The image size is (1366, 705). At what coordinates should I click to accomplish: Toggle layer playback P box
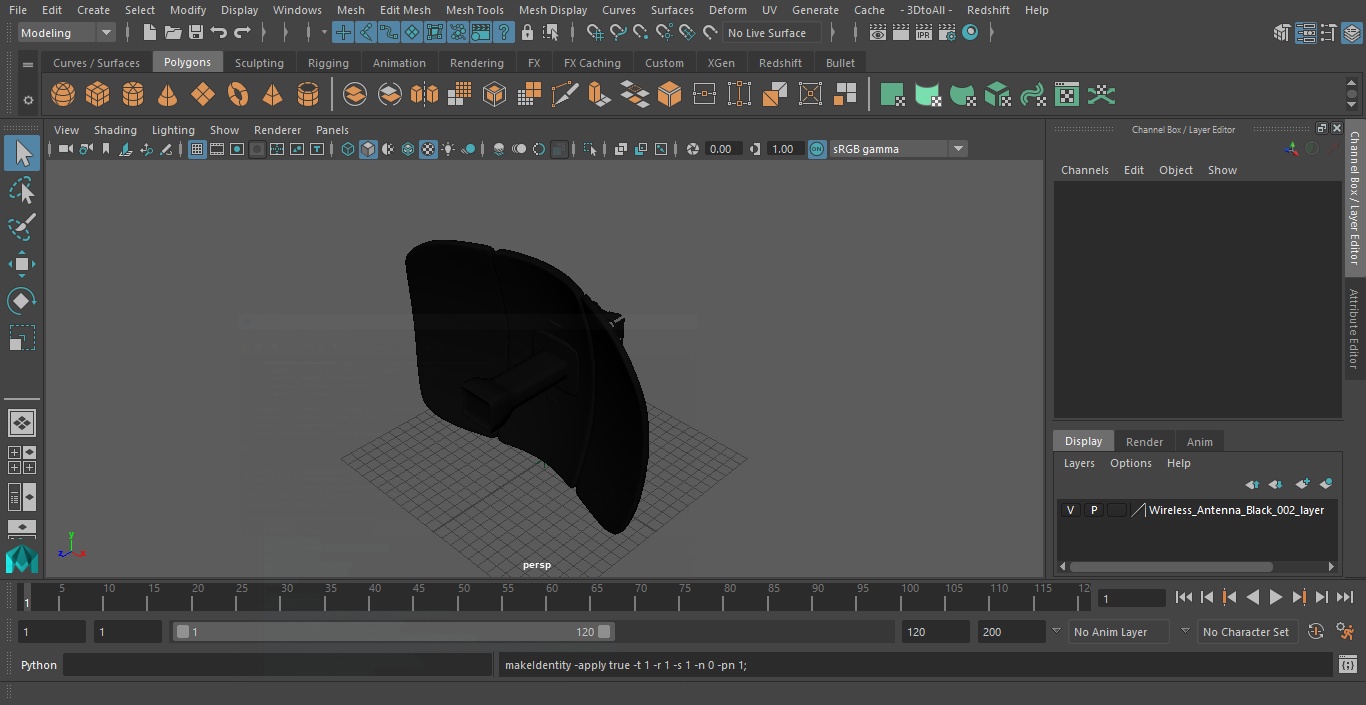pos(1094,510)
